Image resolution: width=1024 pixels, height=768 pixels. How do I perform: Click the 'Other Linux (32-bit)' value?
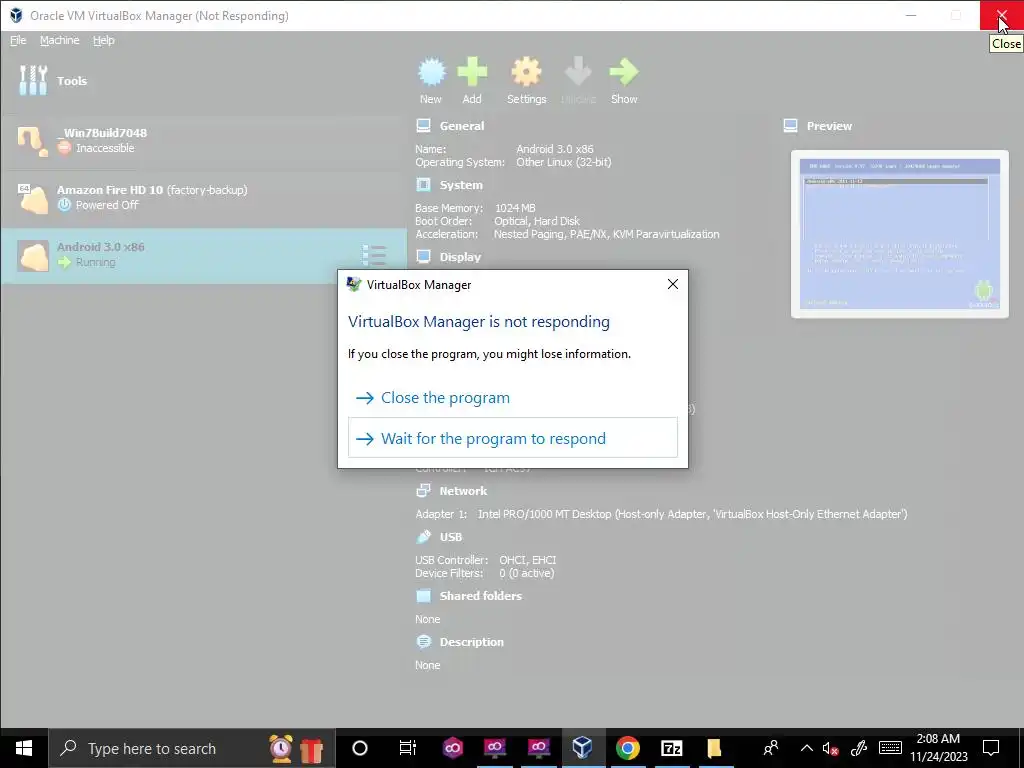564,162
